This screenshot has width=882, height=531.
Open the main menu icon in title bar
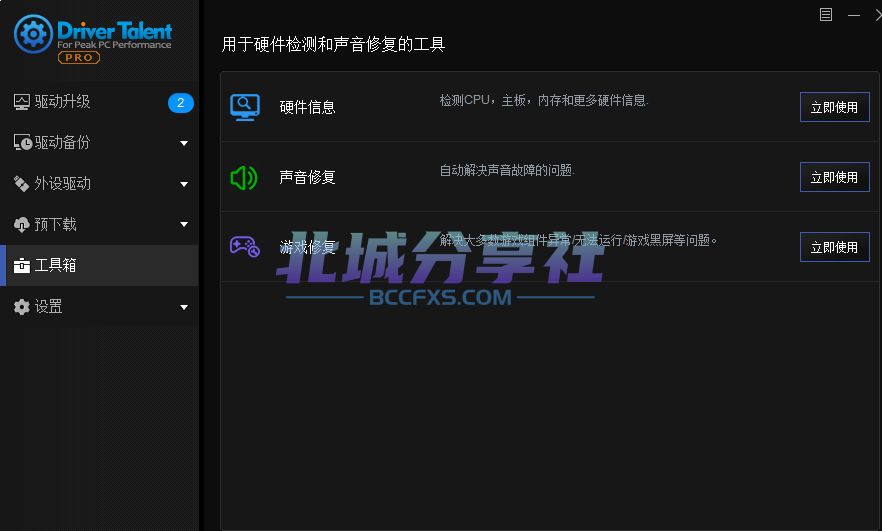[x=826, y=14]
